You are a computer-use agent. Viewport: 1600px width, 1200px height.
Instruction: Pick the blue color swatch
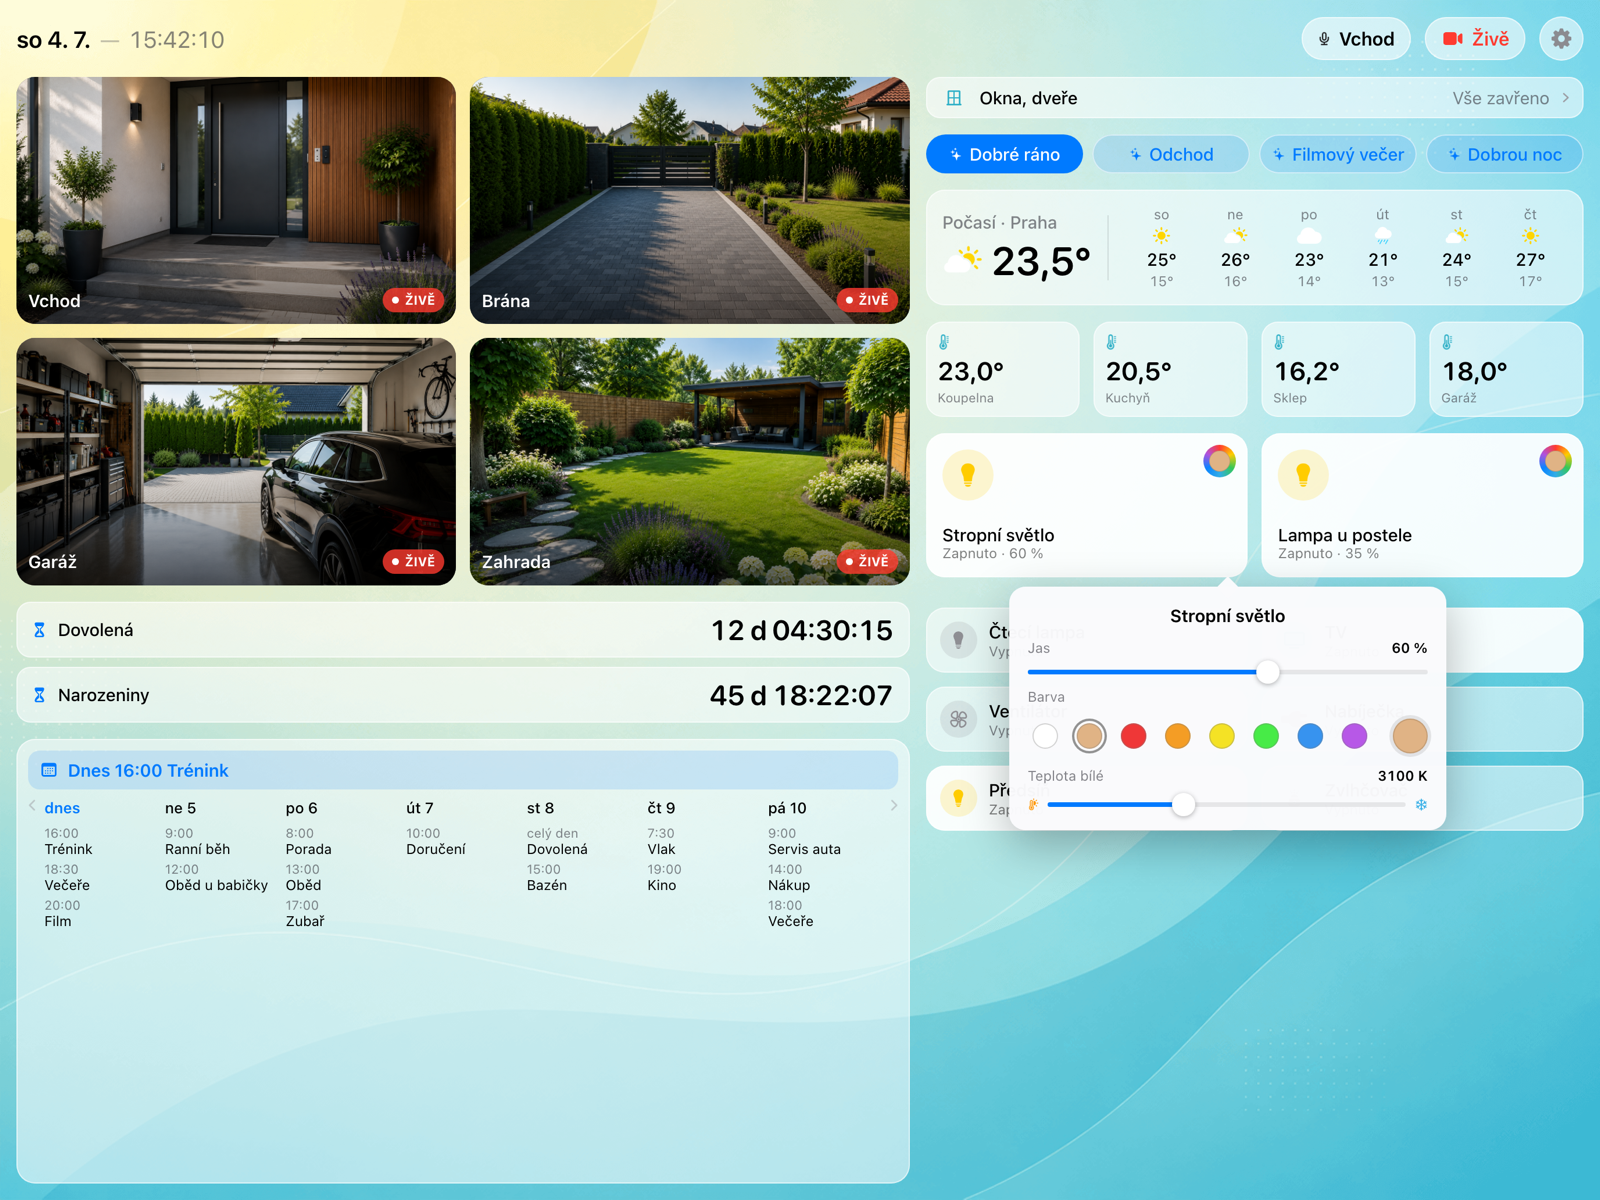(1310, 736)
